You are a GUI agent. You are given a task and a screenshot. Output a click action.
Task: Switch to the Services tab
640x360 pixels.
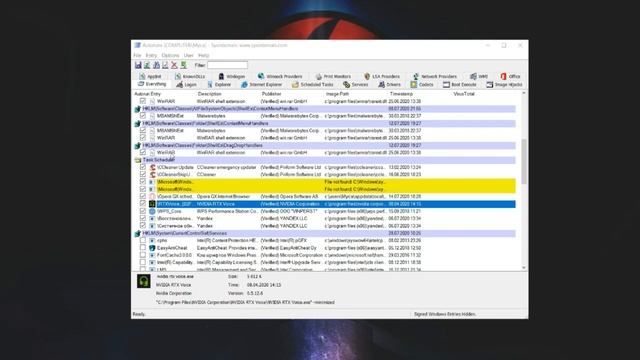click(x=356, y=84)
